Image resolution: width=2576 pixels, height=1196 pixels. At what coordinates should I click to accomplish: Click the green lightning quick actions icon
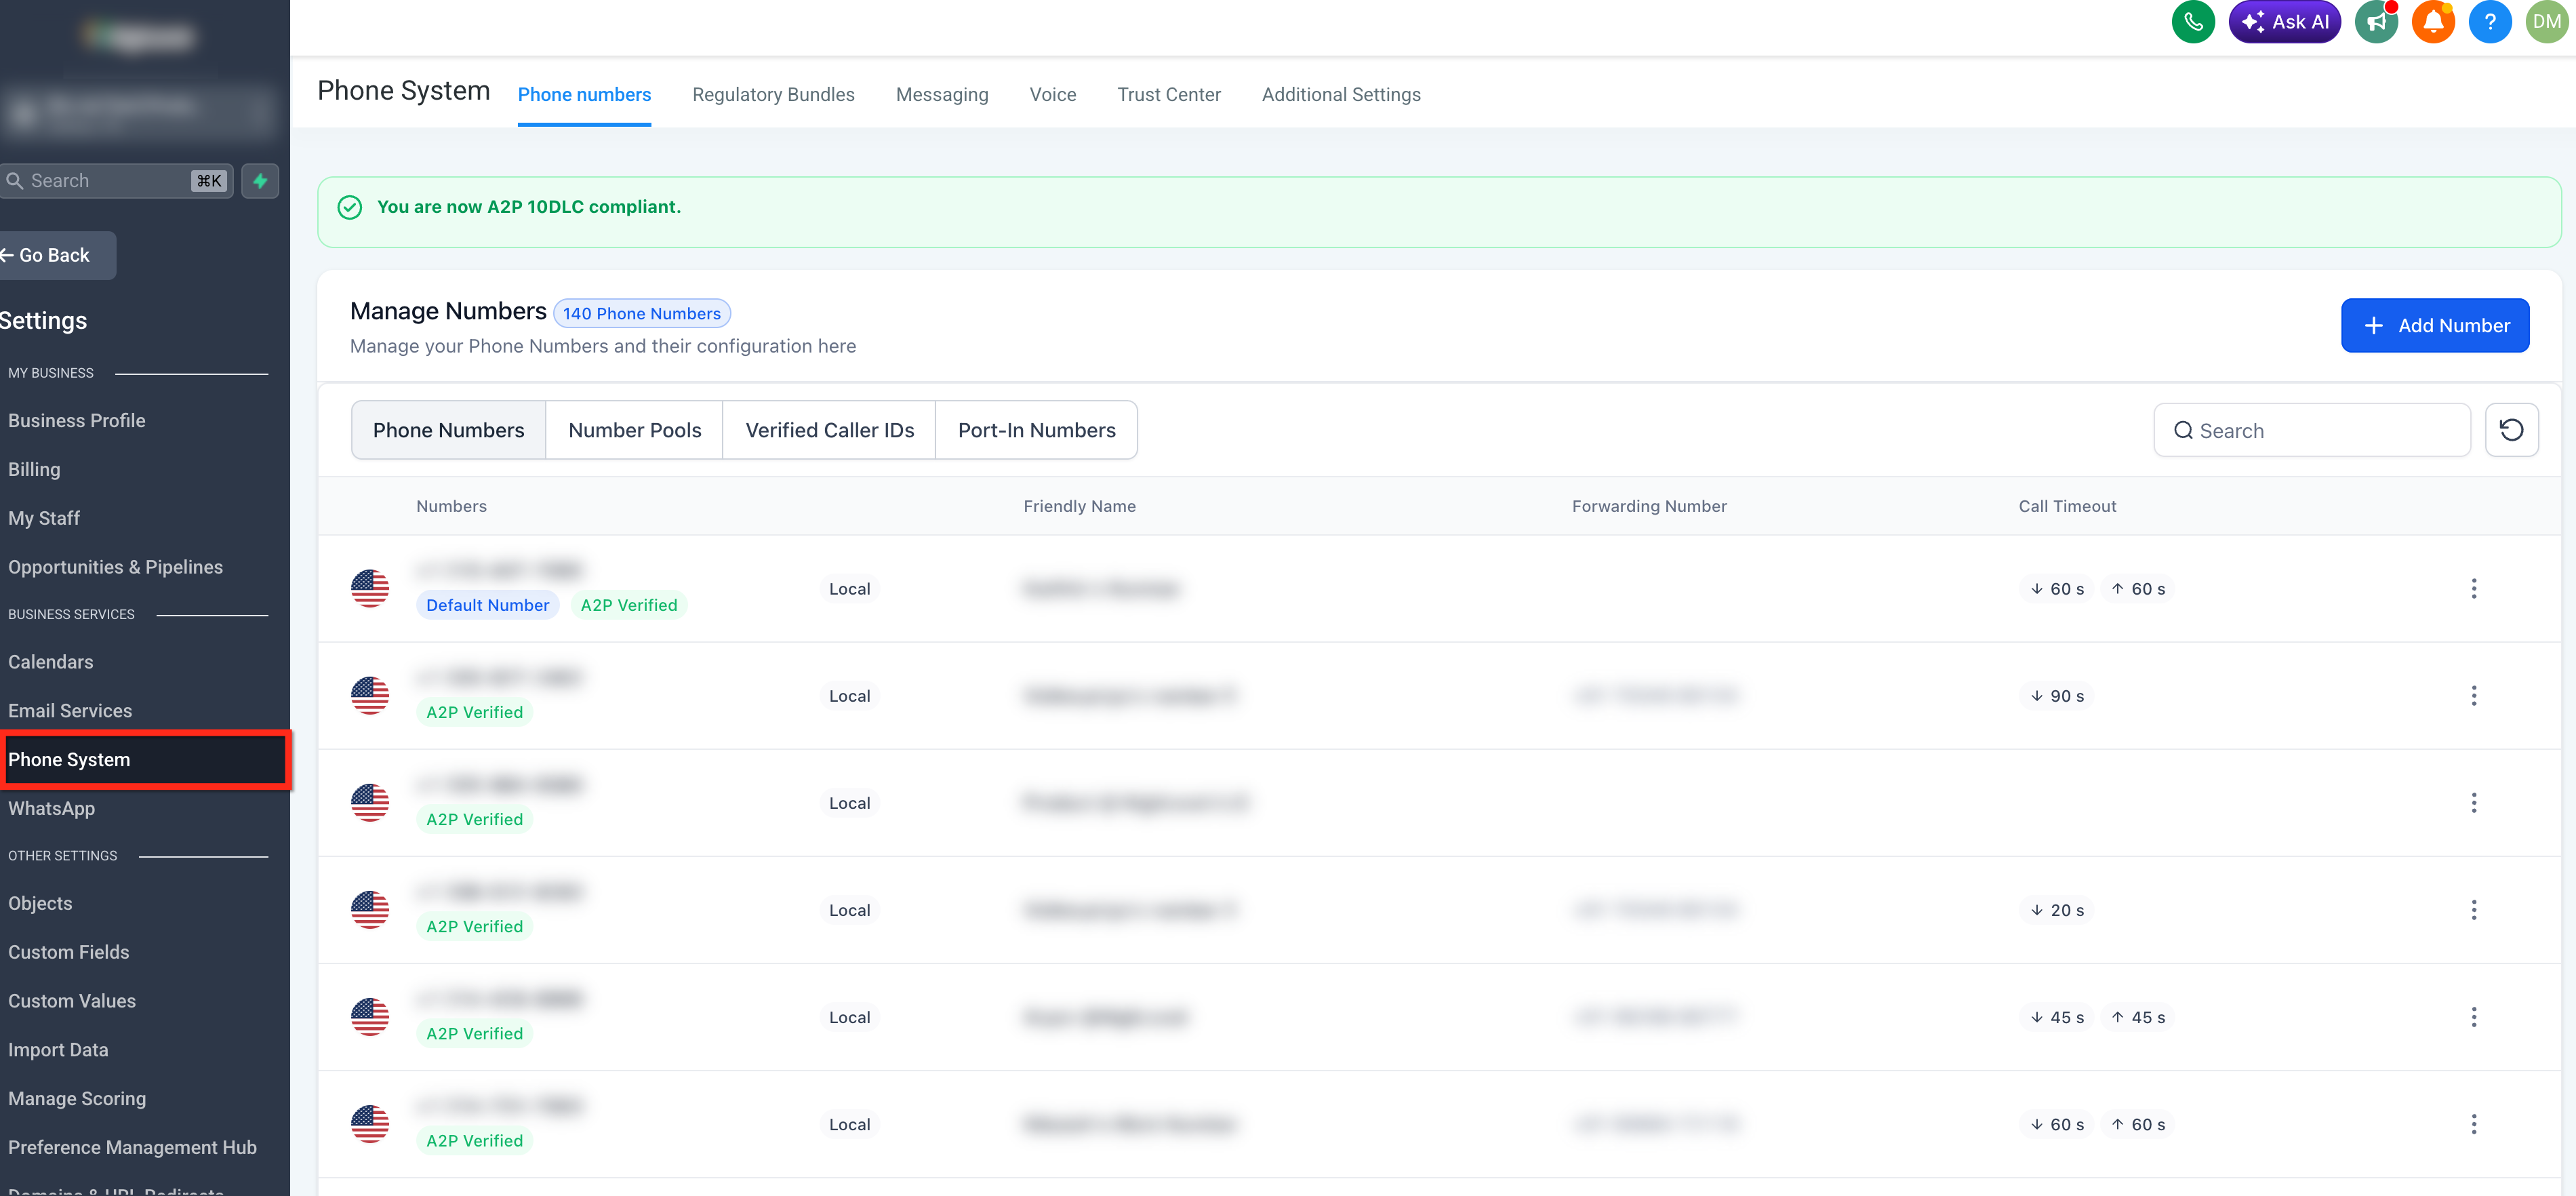(260, 181)
